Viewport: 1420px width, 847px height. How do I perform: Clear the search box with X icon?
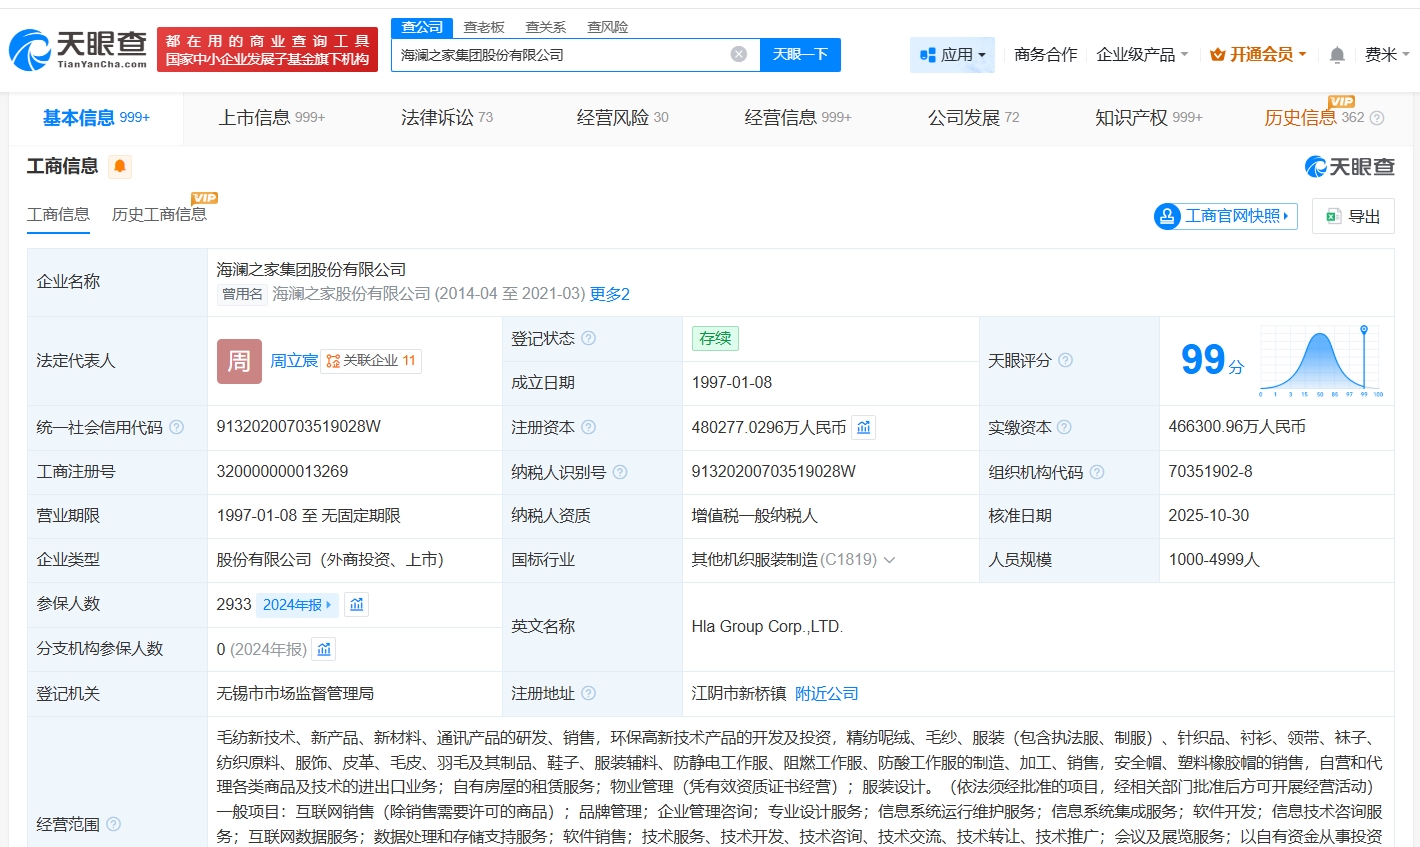pos(738,54)
